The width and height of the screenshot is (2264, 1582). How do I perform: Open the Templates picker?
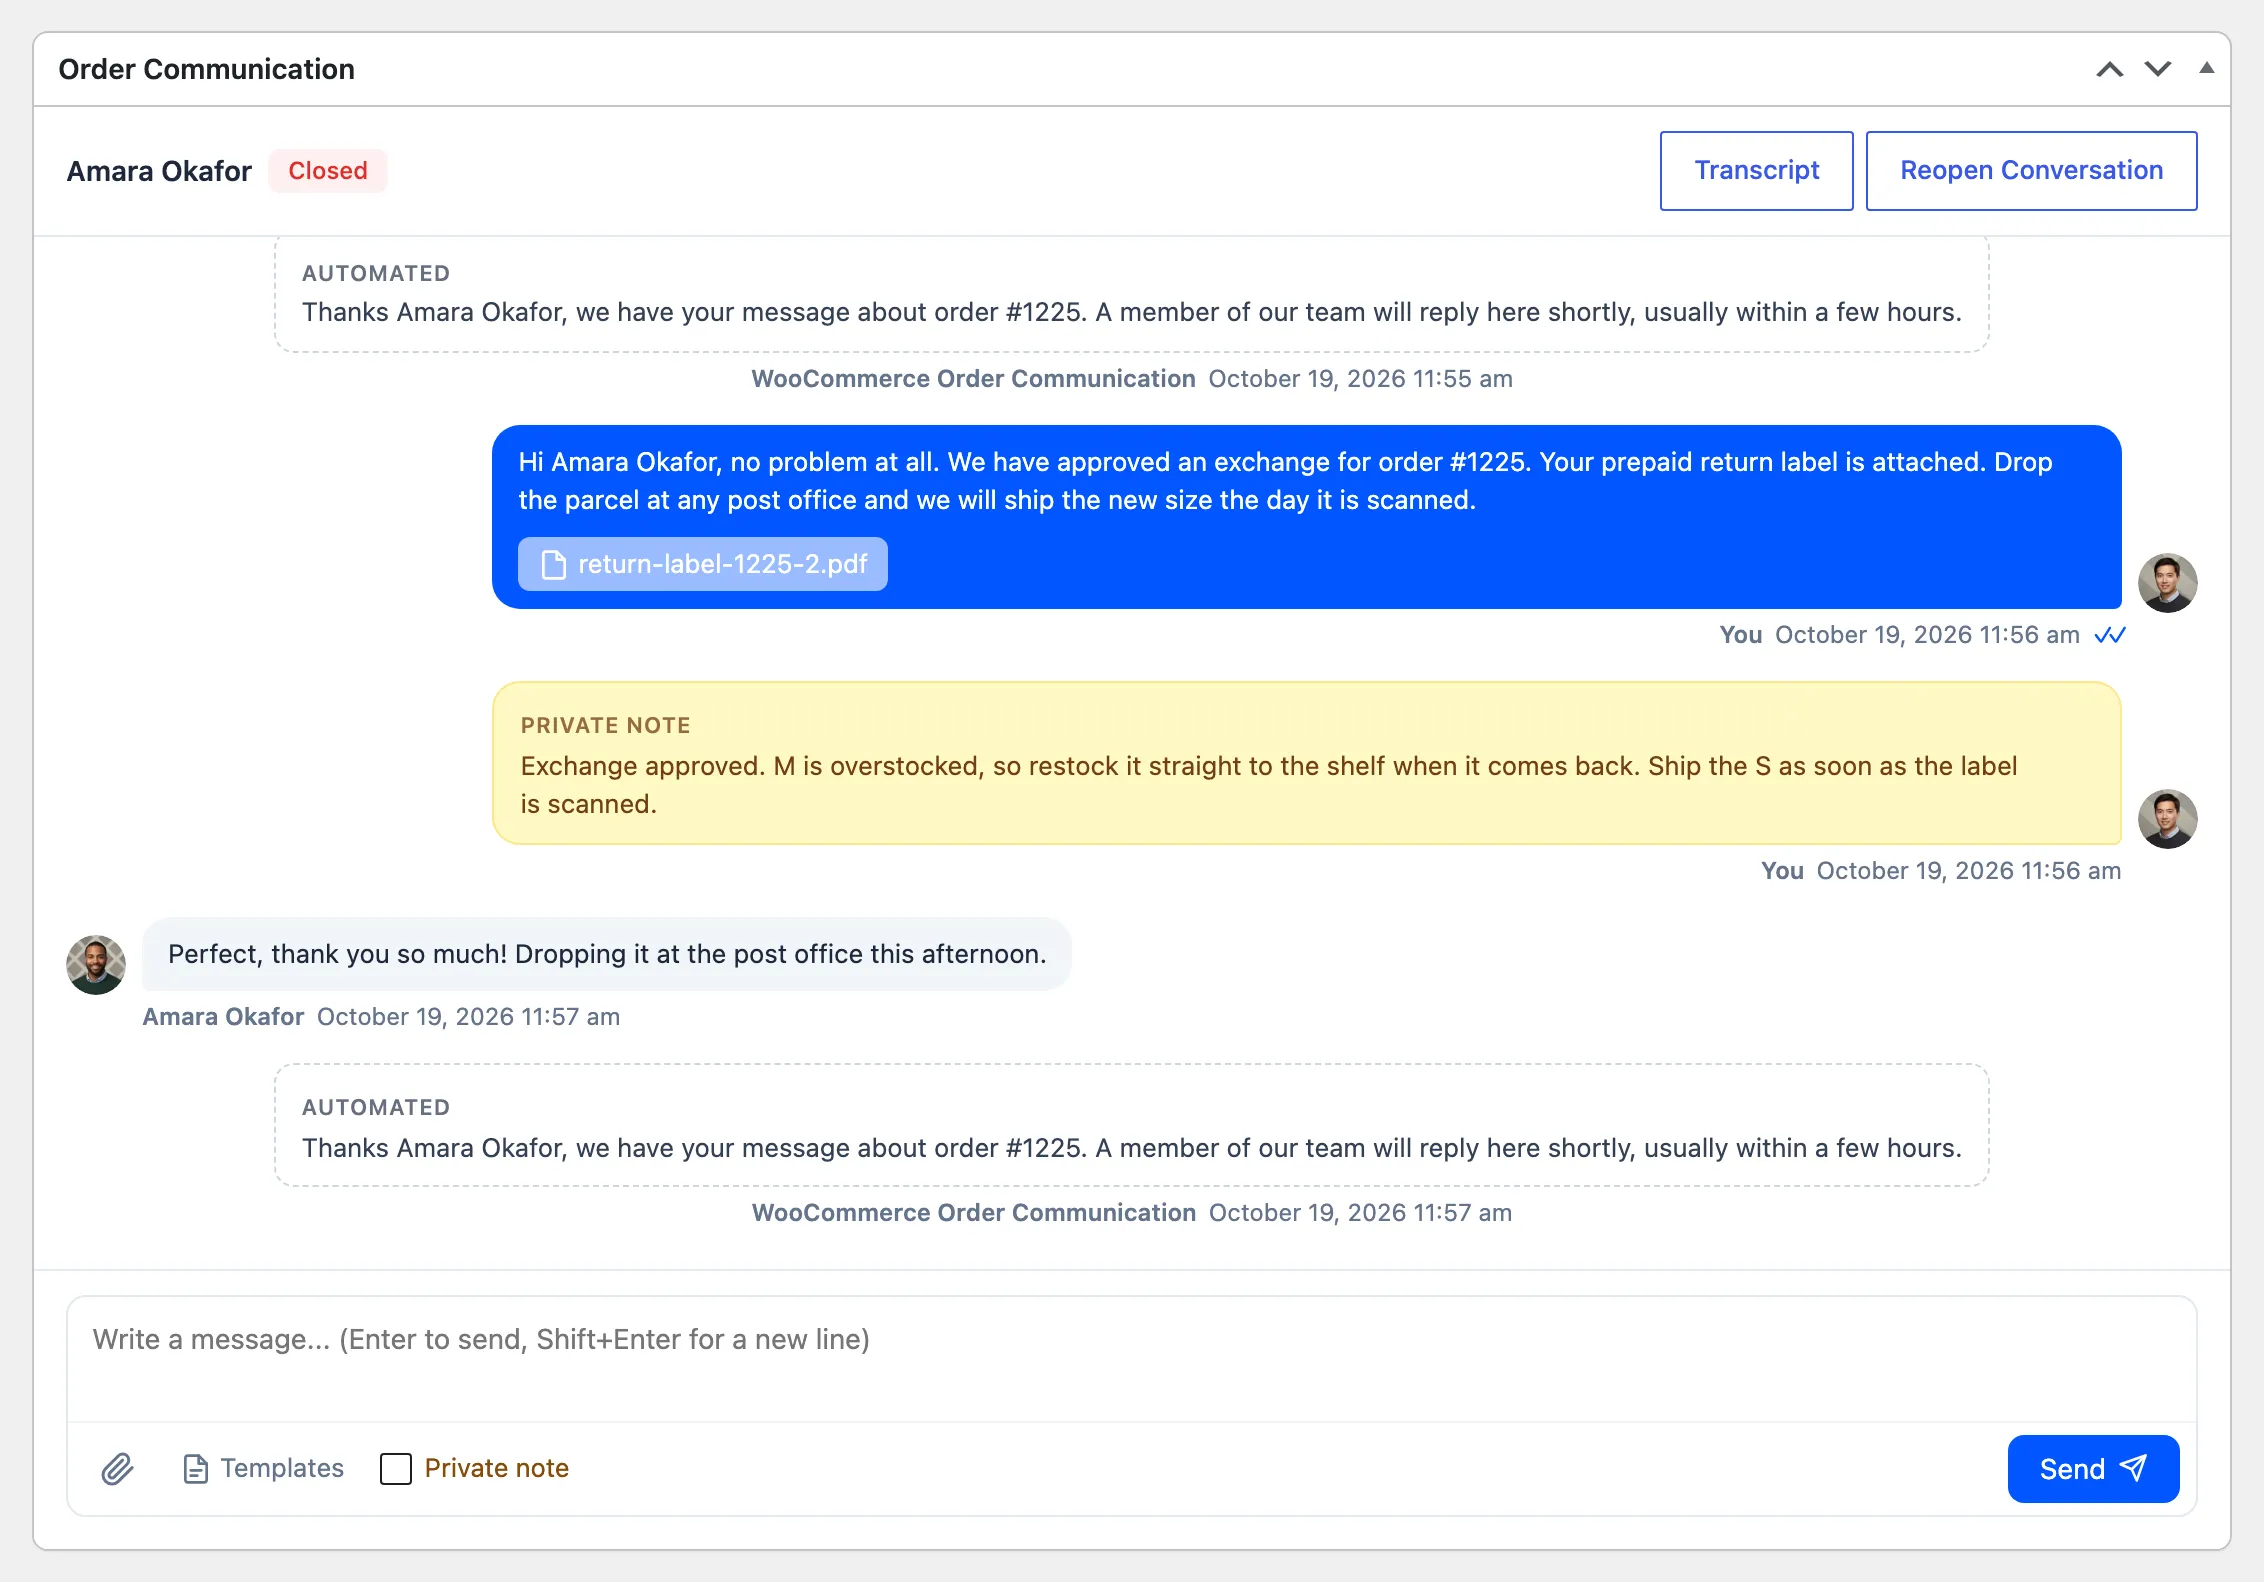click(264, 1468)
